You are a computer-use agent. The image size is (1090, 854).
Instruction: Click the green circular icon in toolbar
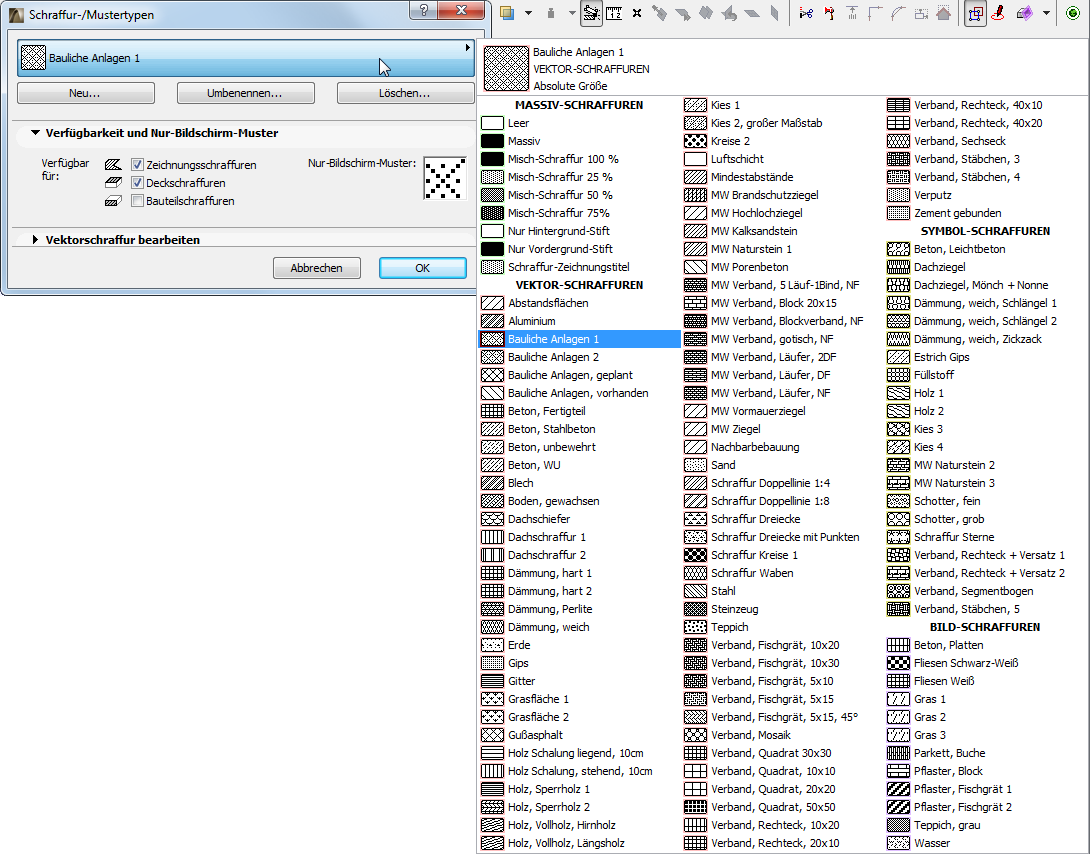pyautogui.click(x=1073, y=13)
